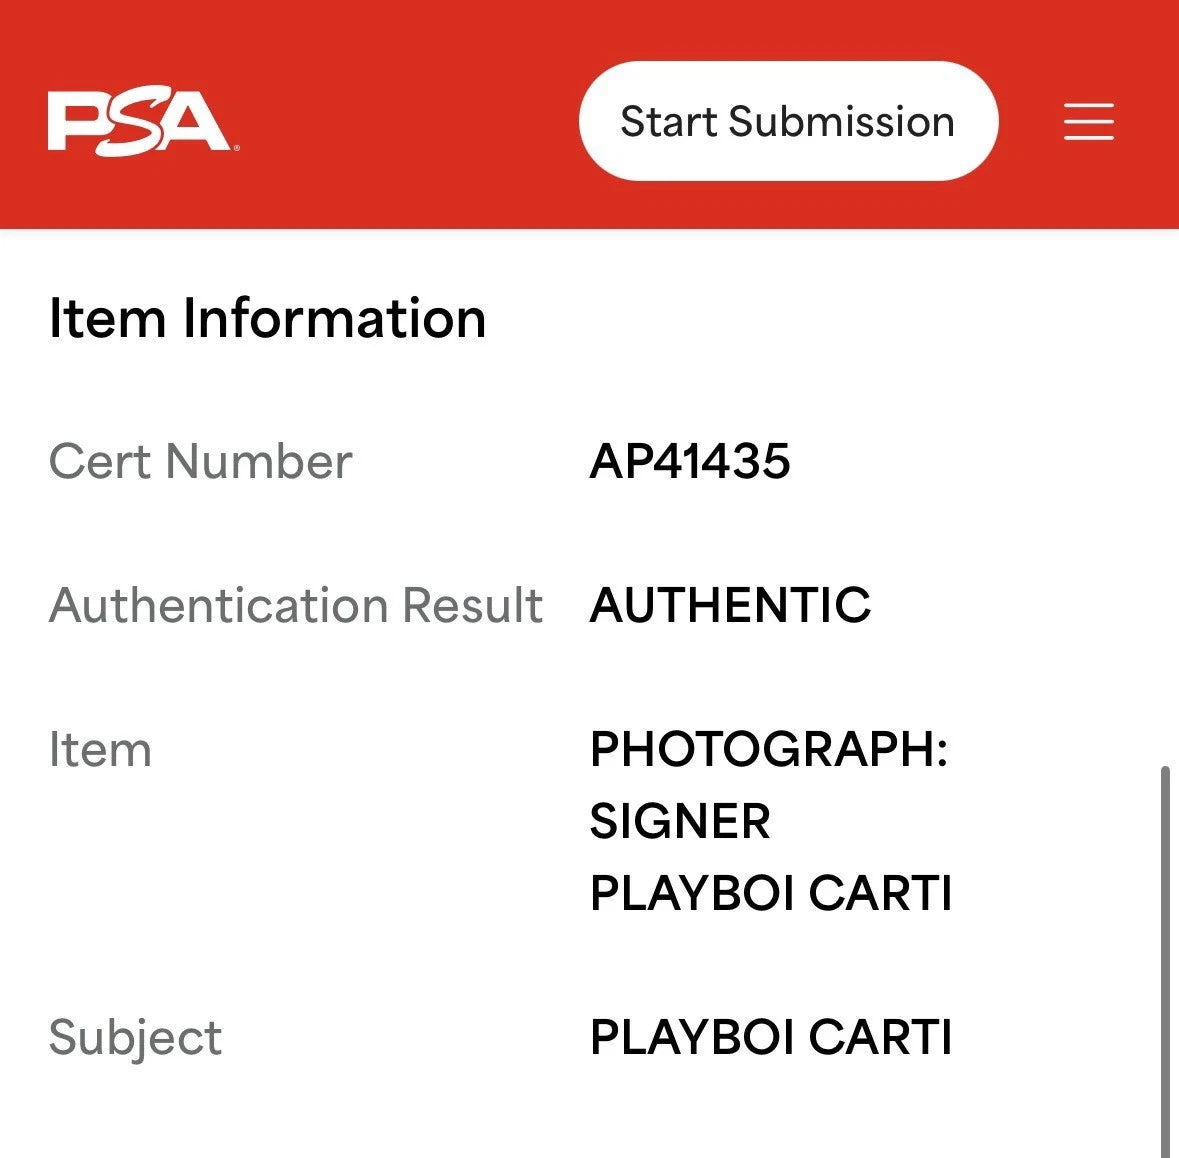
Task: Select the cert number AP41435
Action: (x=690, y=462)
